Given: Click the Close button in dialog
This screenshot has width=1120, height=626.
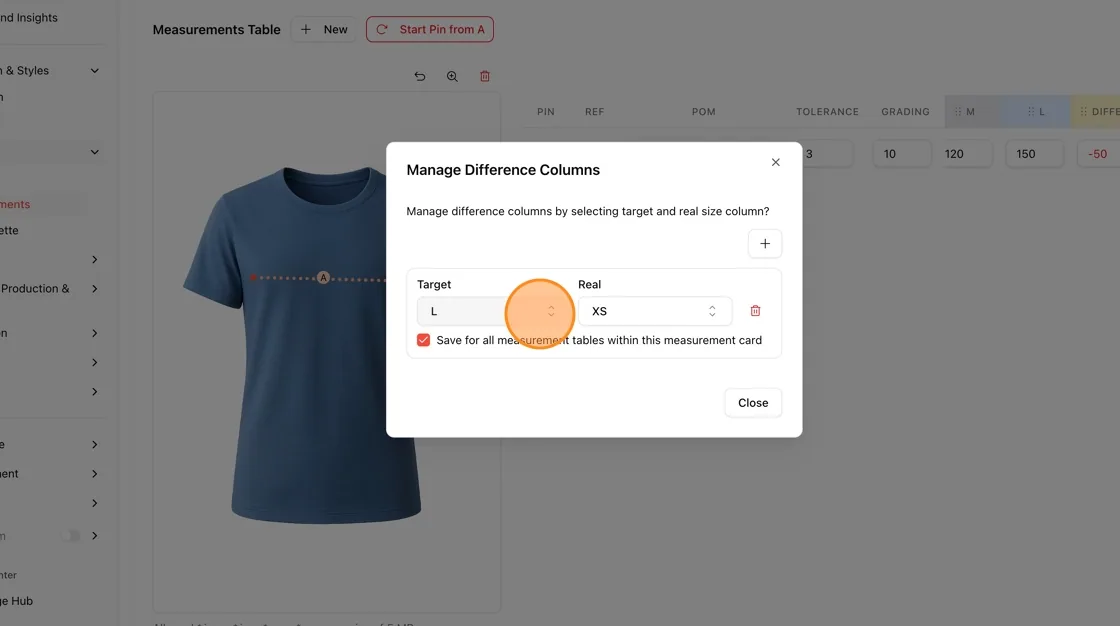Looking at the screenshot, I should pos(753,403).
